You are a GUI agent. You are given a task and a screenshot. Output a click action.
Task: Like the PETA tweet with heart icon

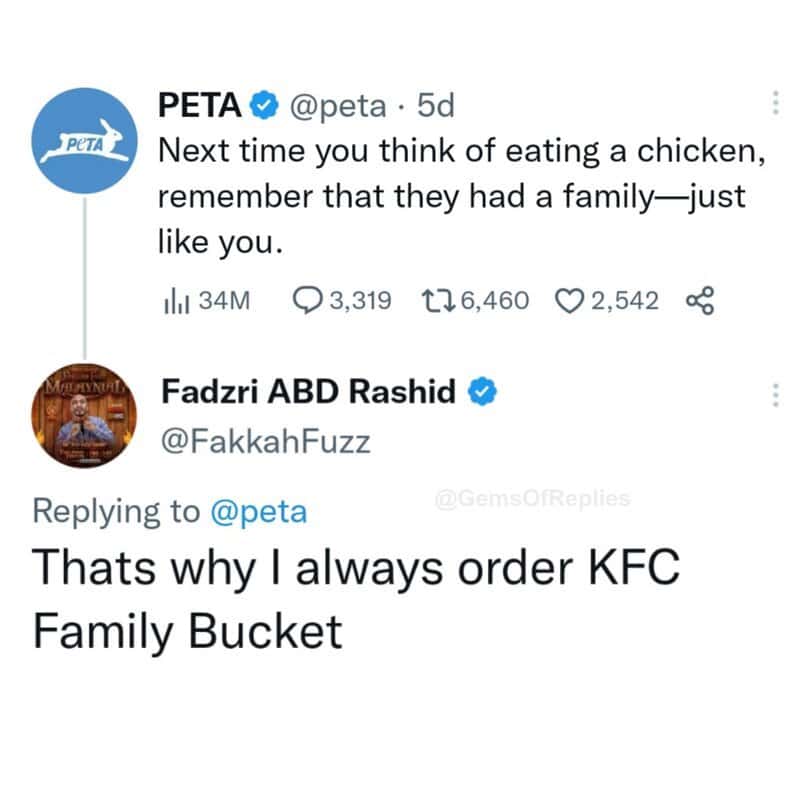coord(568,300)
